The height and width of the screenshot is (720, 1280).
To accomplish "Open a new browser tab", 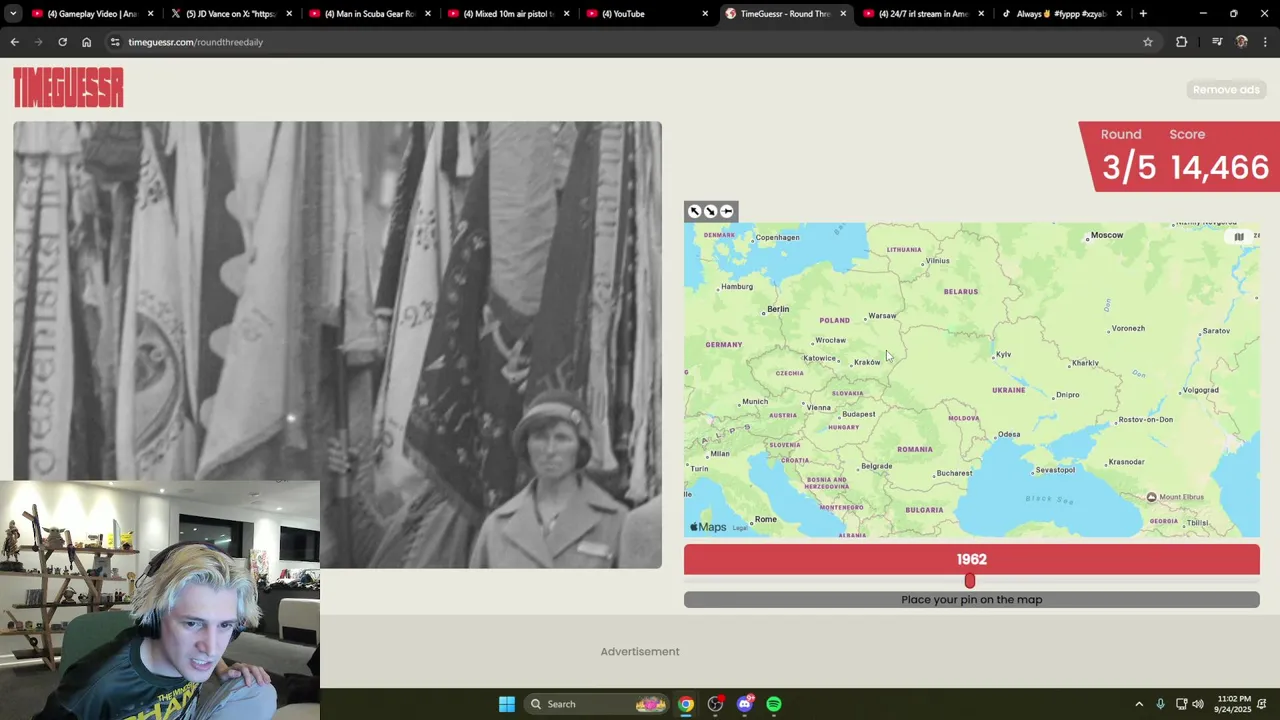I will click(x=1143, y=14).
